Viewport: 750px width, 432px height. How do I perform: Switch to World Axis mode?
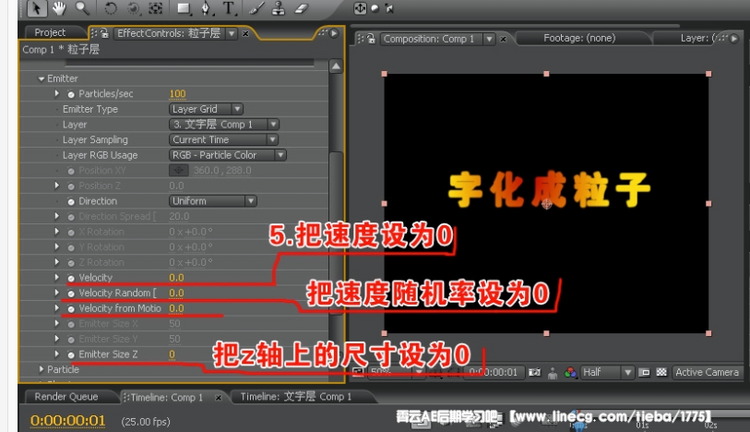point(375,8)
